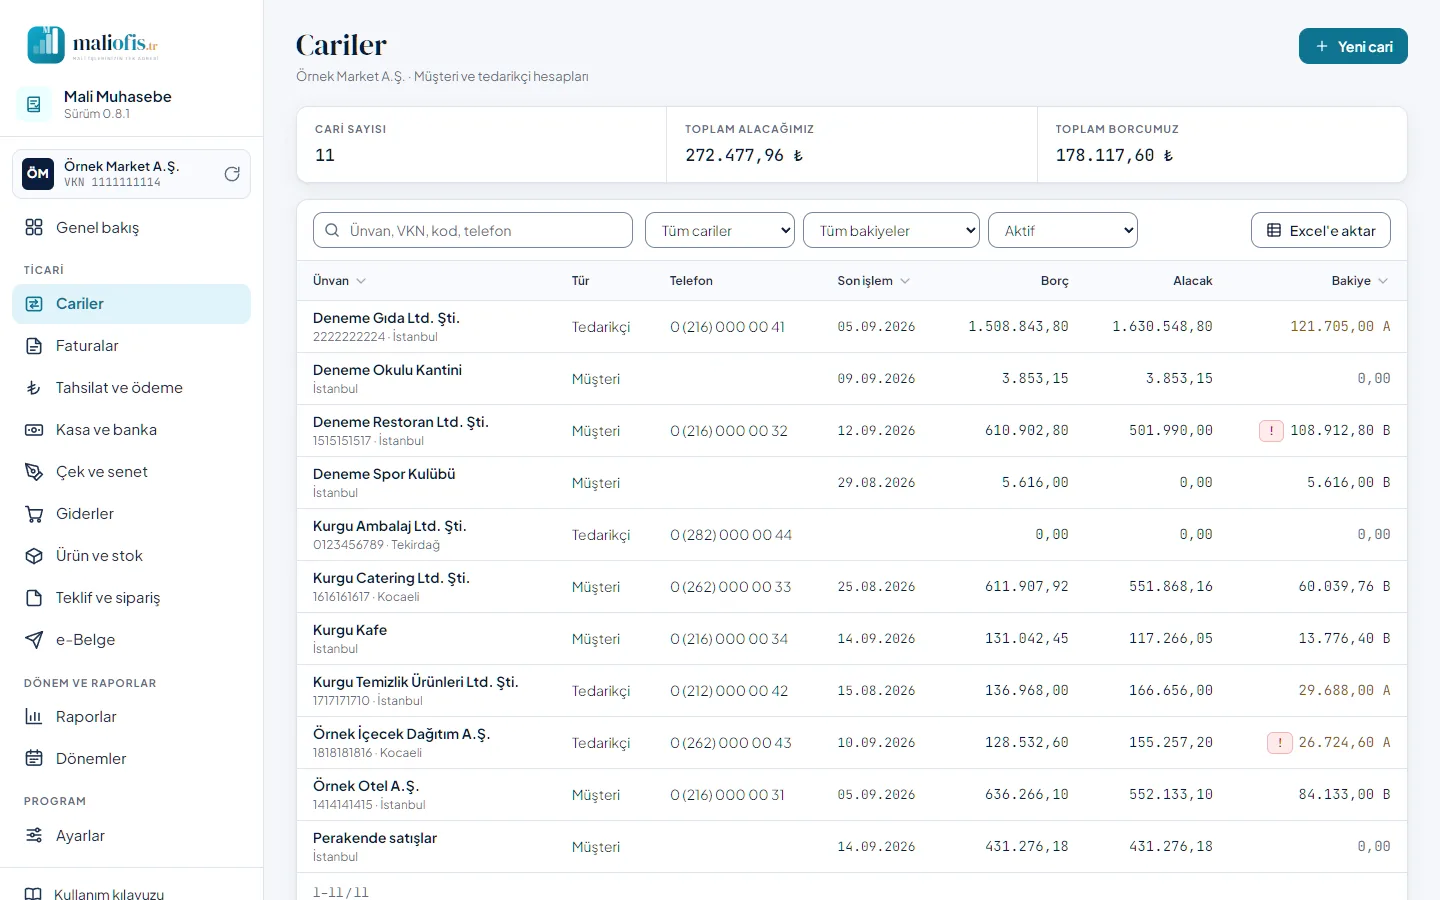The height and width of the screenshot is (900, 1440).
Task: Sort the table by Ünvan column
Action: (x=340, y=281)
